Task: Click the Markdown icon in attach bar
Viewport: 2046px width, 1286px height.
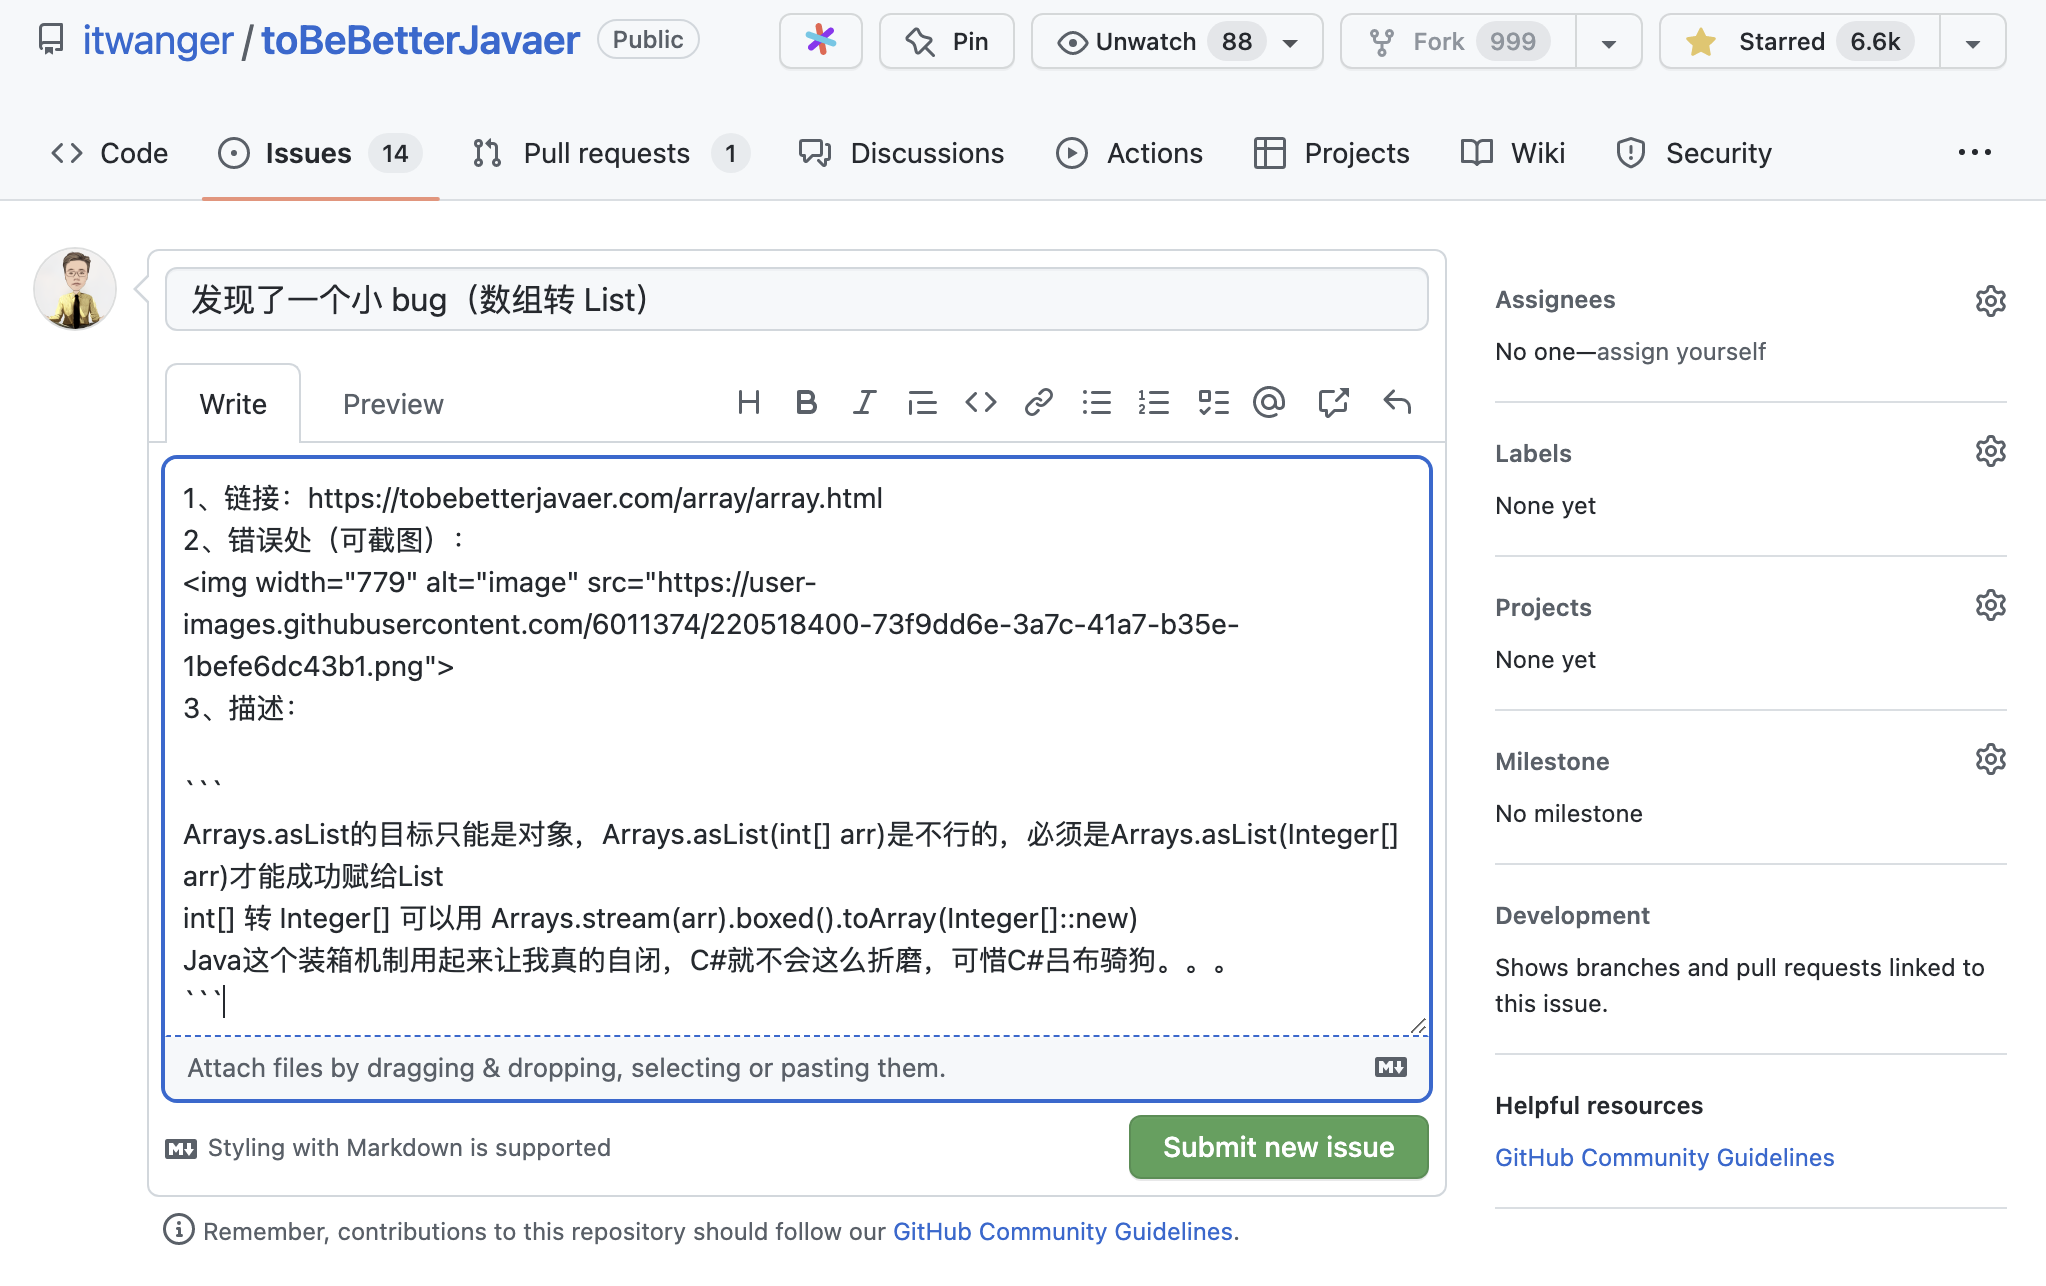Action: point(1390,1068)
